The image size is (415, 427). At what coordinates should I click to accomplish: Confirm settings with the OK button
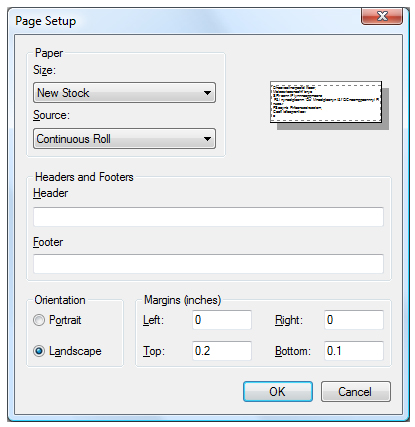(x=278, y=392)
